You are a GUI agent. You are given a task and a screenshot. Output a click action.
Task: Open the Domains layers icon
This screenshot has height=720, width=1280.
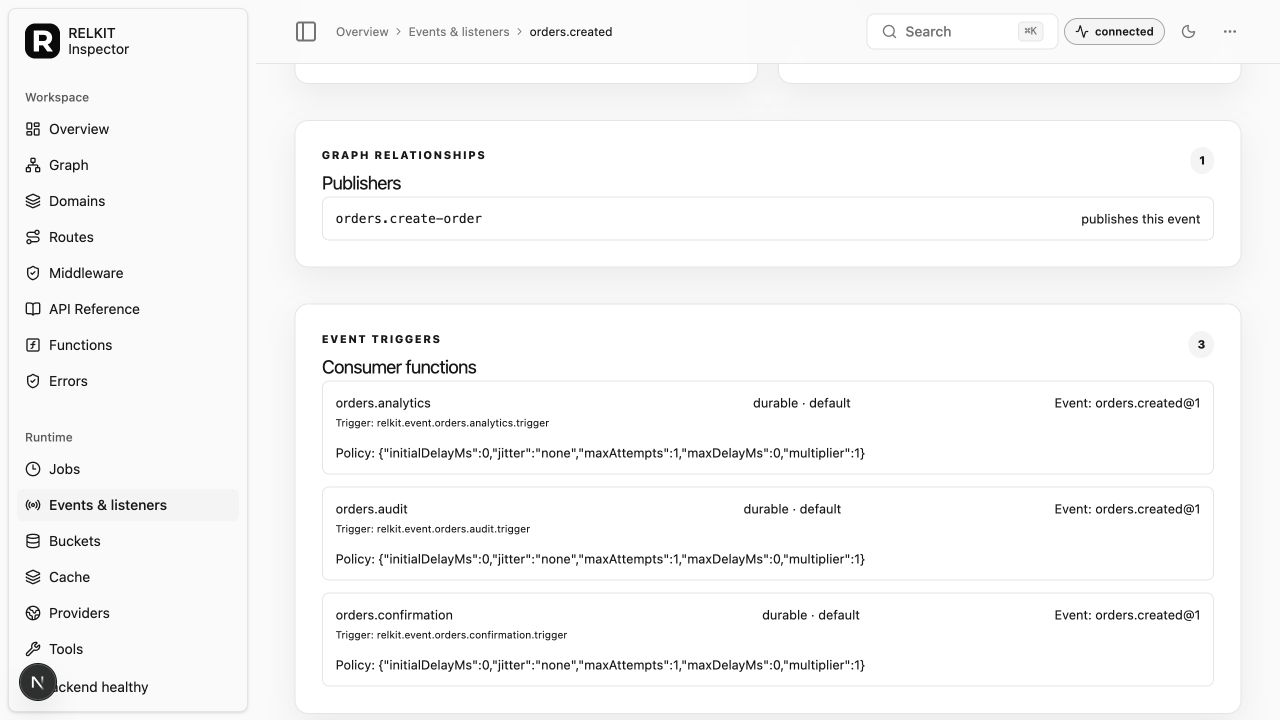pos(33,201)
